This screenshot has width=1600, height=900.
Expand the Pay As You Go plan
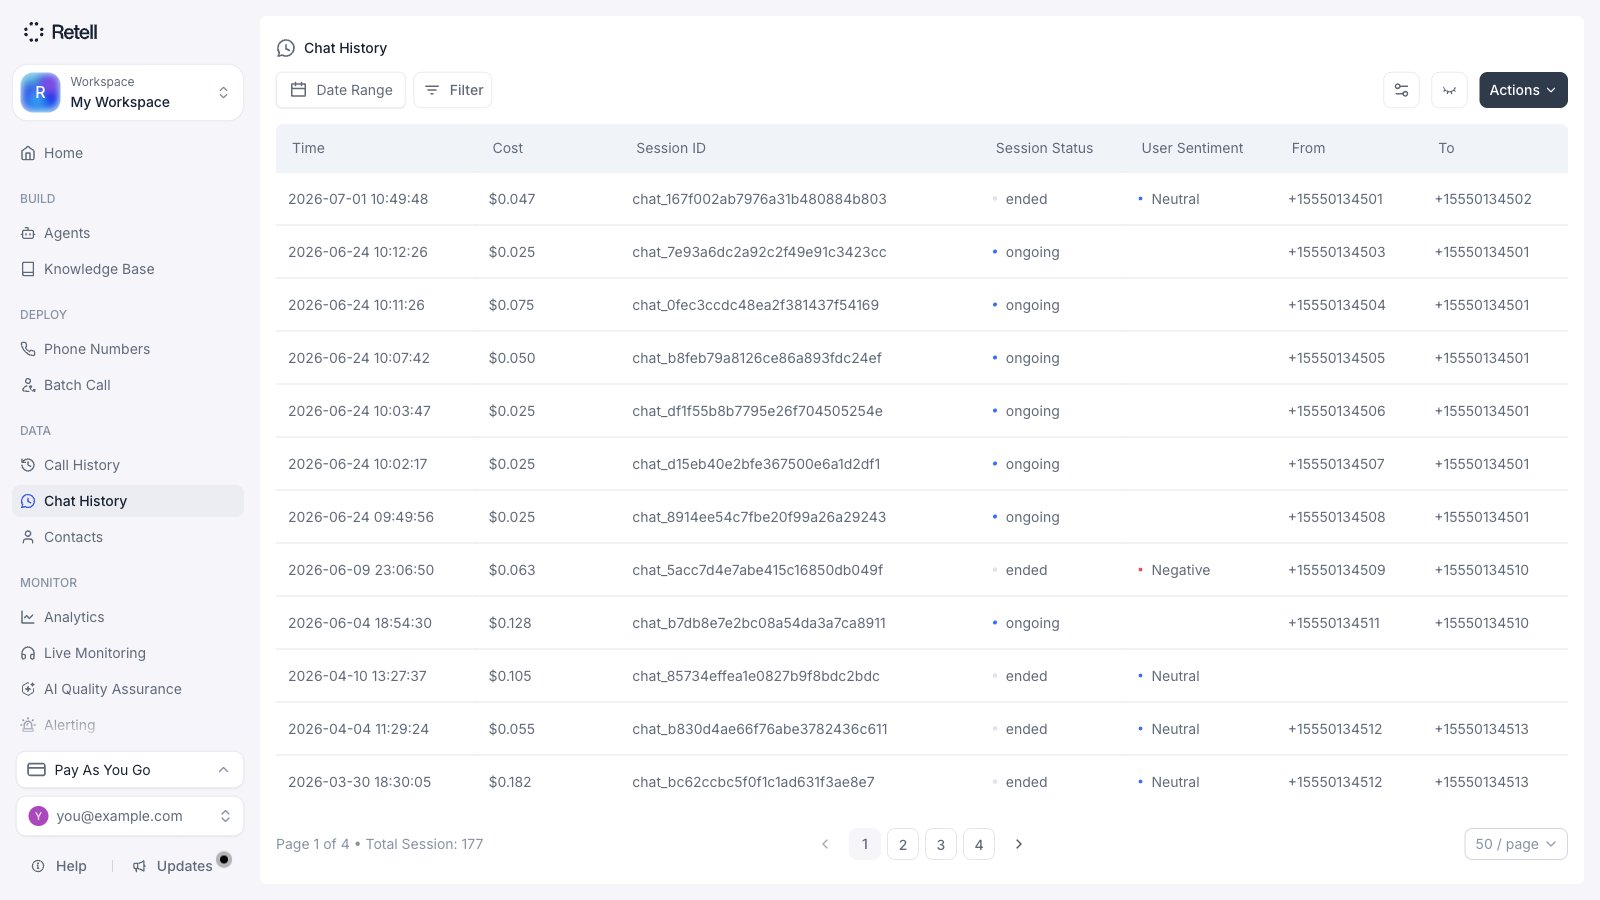[129, 770]
